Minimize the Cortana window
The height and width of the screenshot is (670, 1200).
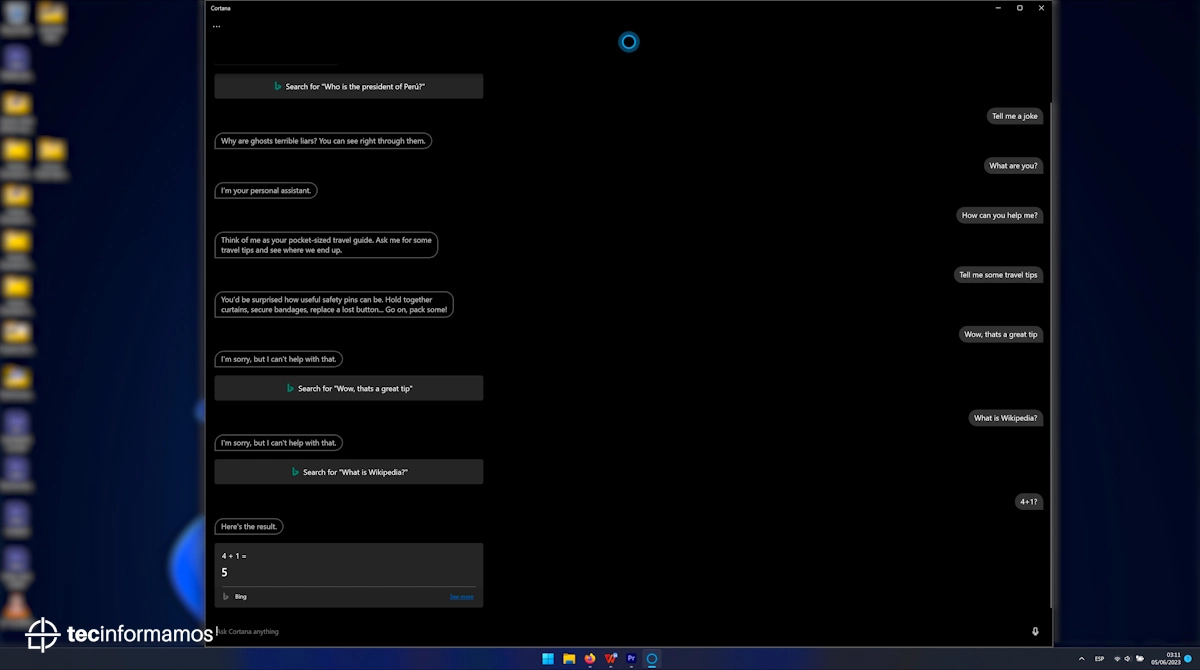998,8
